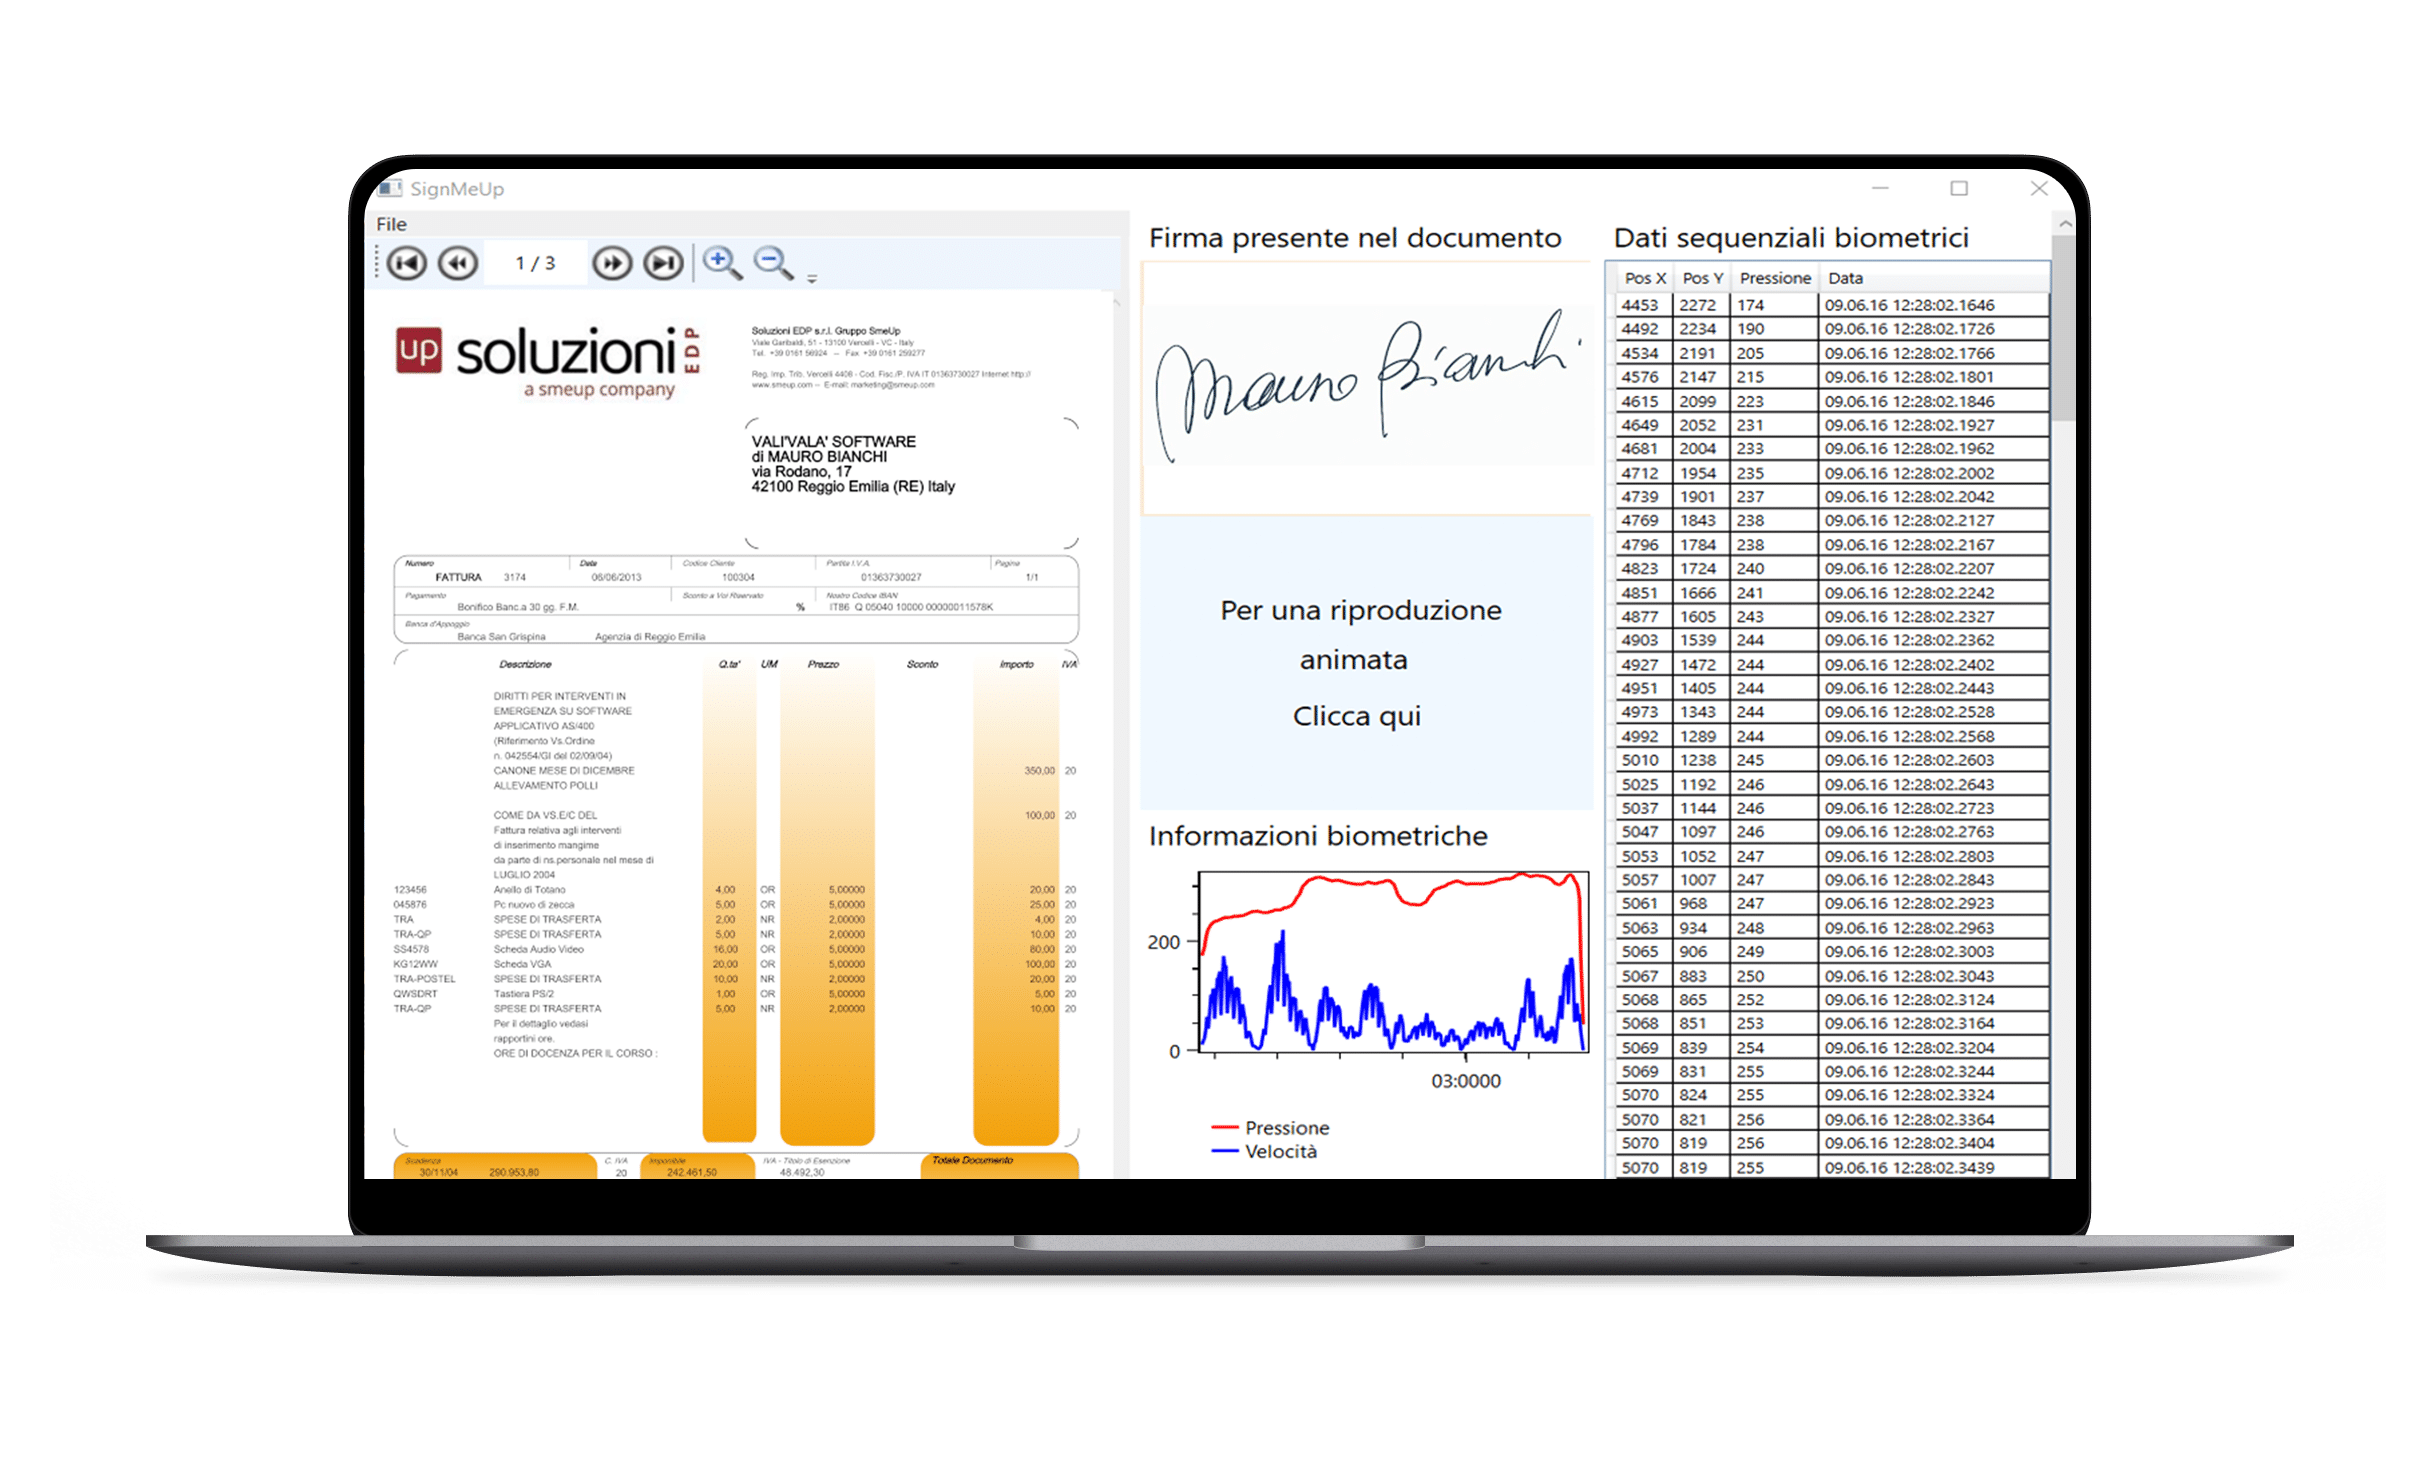Advance to next page

pyautogui.click(x=612, y=263)
